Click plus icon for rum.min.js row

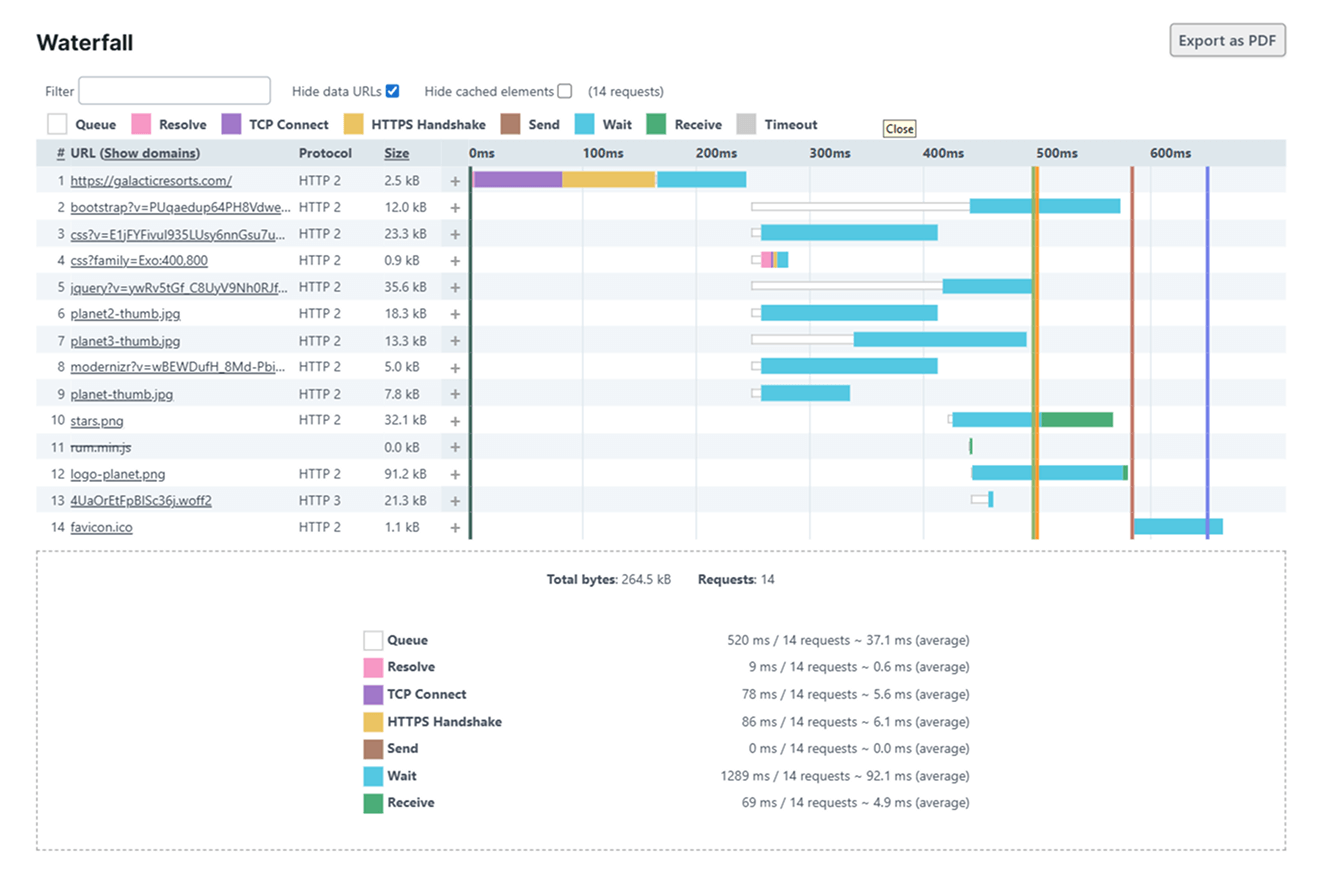(455, 448)
